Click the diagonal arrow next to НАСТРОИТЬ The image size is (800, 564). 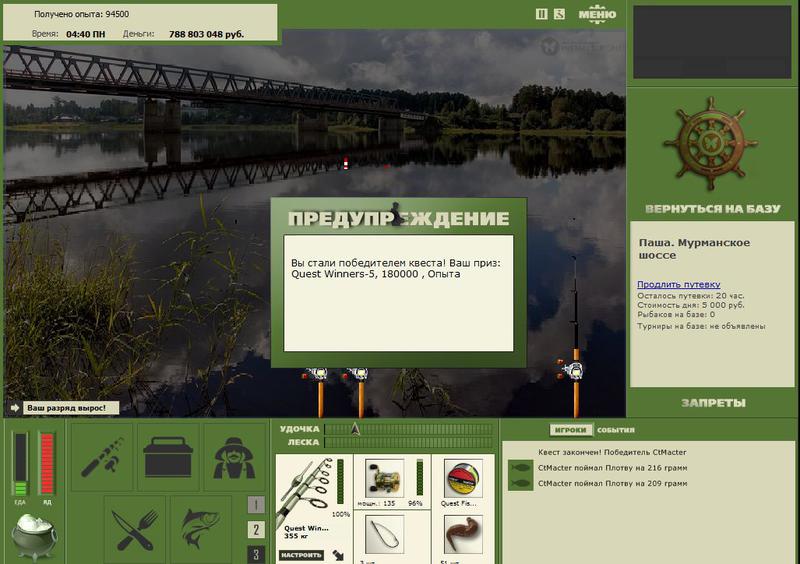pyautogui.click(x=338, y=555)
